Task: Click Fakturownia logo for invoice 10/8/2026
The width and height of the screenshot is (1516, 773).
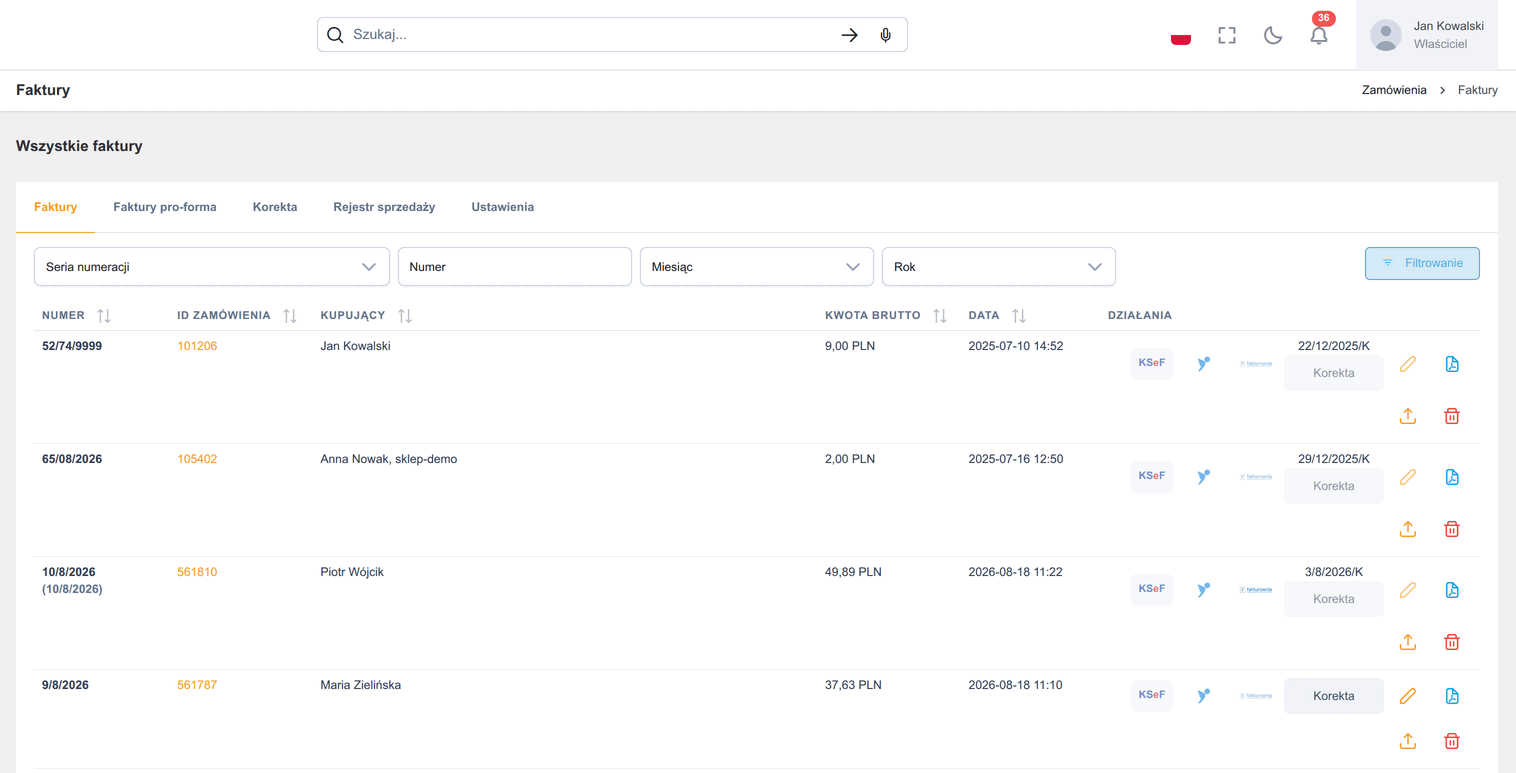Action: click(1256, 590)
